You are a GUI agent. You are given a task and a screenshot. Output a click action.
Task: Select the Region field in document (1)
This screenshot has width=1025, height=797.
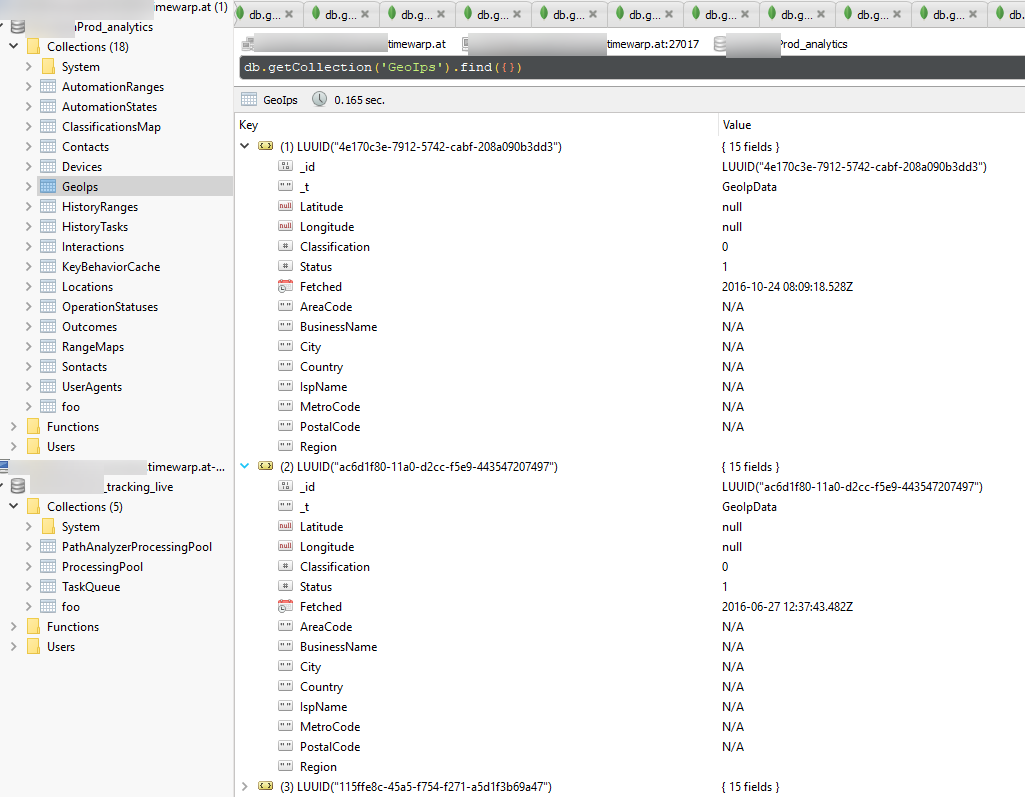pos(318,447)
